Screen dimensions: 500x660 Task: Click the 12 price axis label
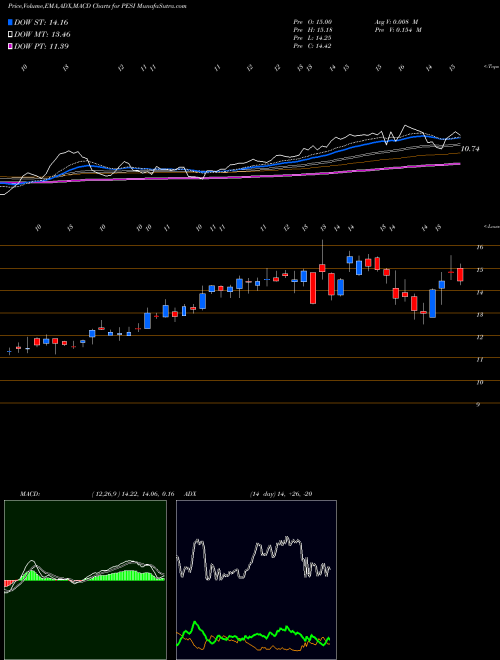tap(479, 337)
